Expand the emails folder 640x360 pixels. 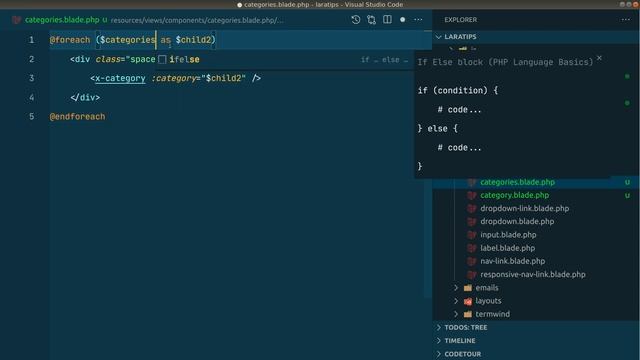pyautogui.click(x=487, y=288)
